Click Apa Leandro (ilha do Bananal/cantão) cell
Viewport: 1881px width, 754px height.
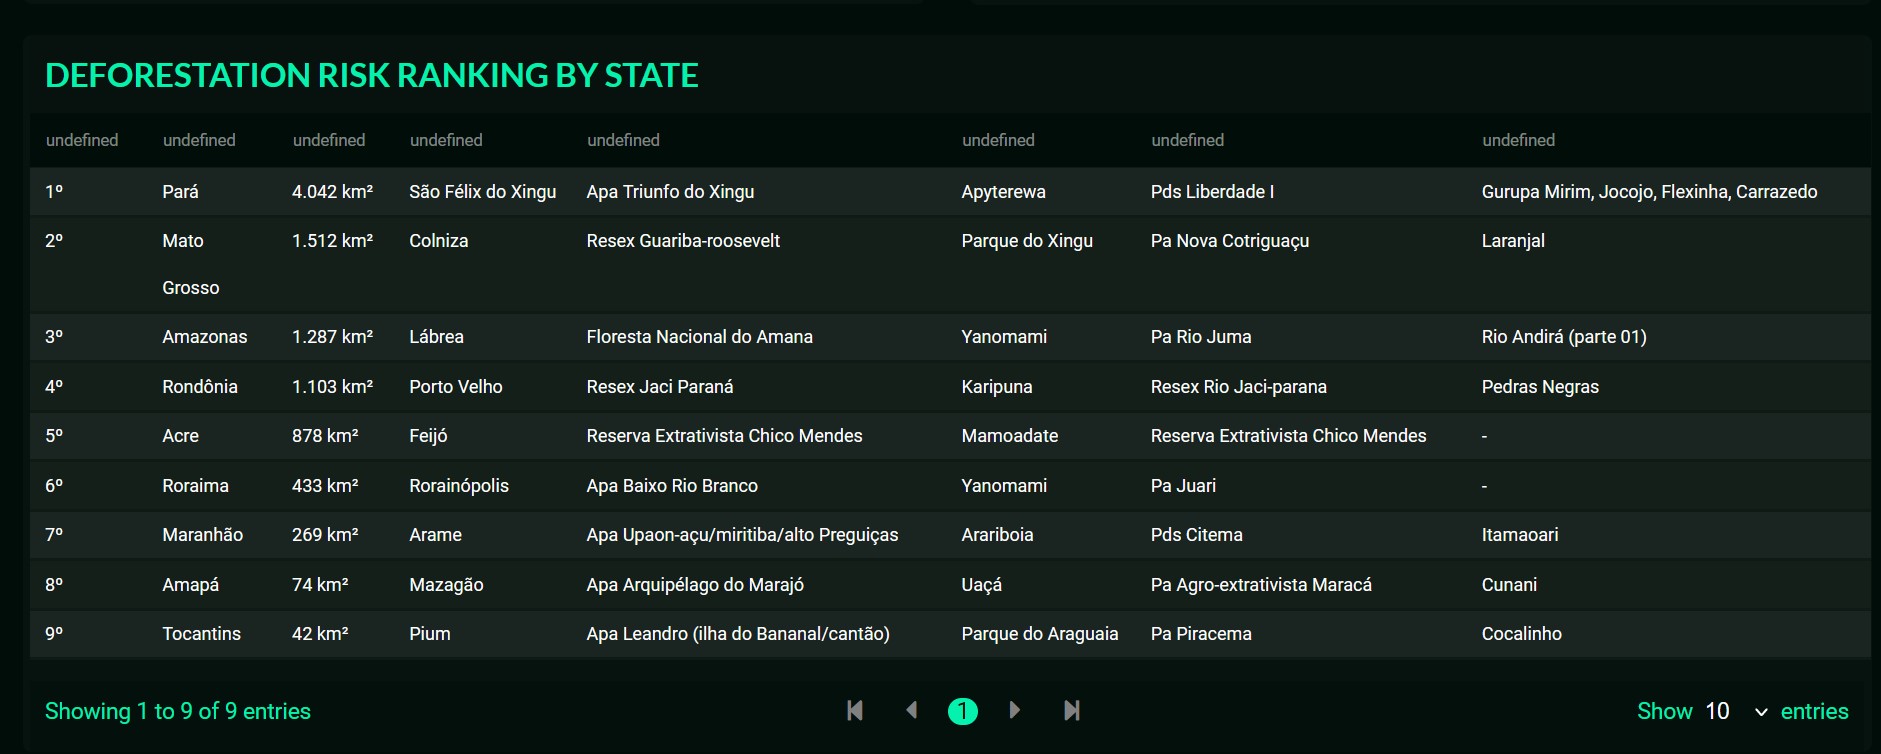click(738, 634)
